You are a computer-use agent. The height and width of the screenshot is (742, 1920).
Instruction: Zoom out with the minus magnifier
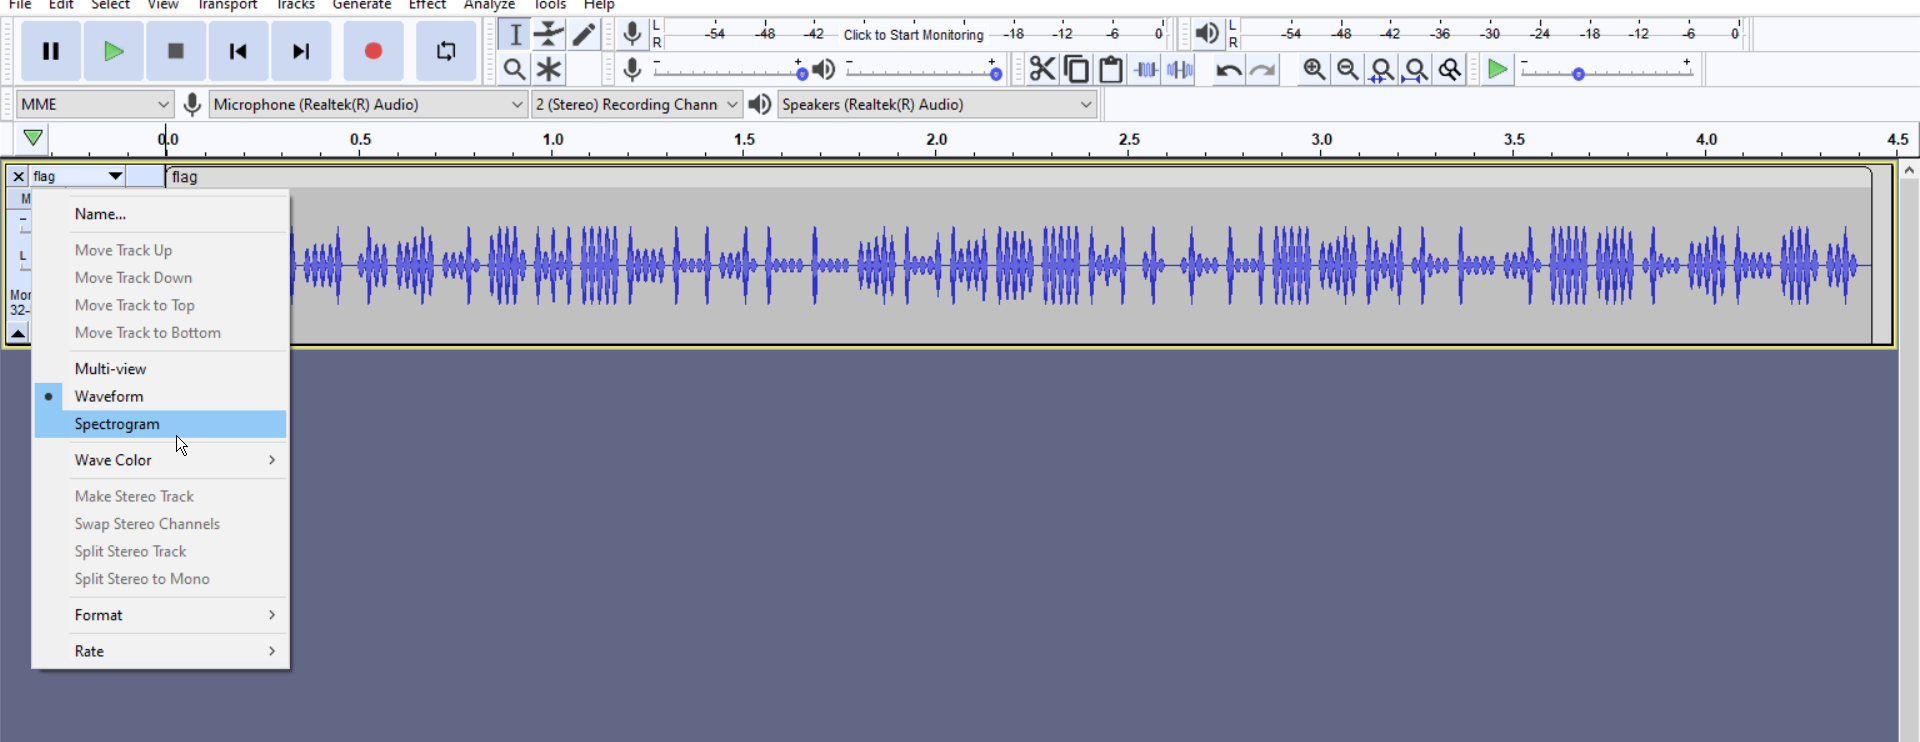click(x=1348, y=69)
